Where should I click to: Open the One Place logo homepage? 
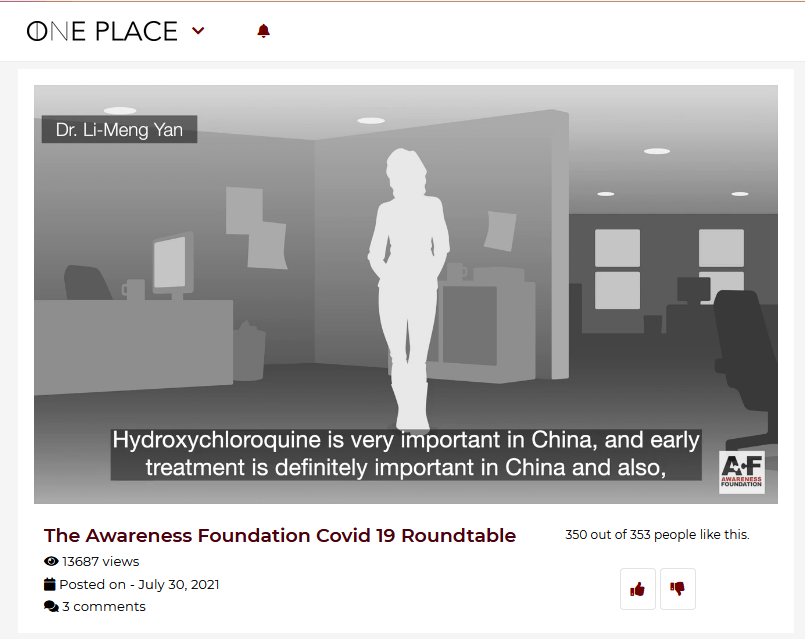pos(102,31)
